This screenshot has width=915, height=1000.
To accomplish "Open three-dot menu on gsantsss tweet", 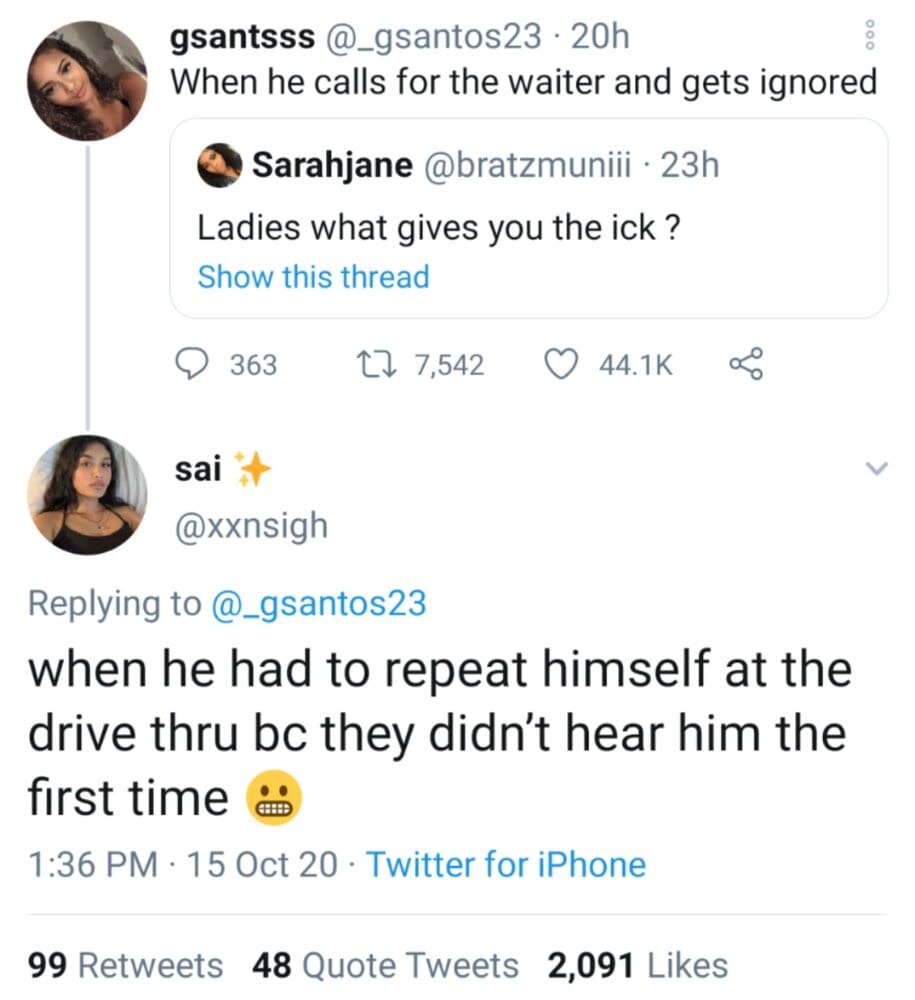I will (x=870, y=35).
